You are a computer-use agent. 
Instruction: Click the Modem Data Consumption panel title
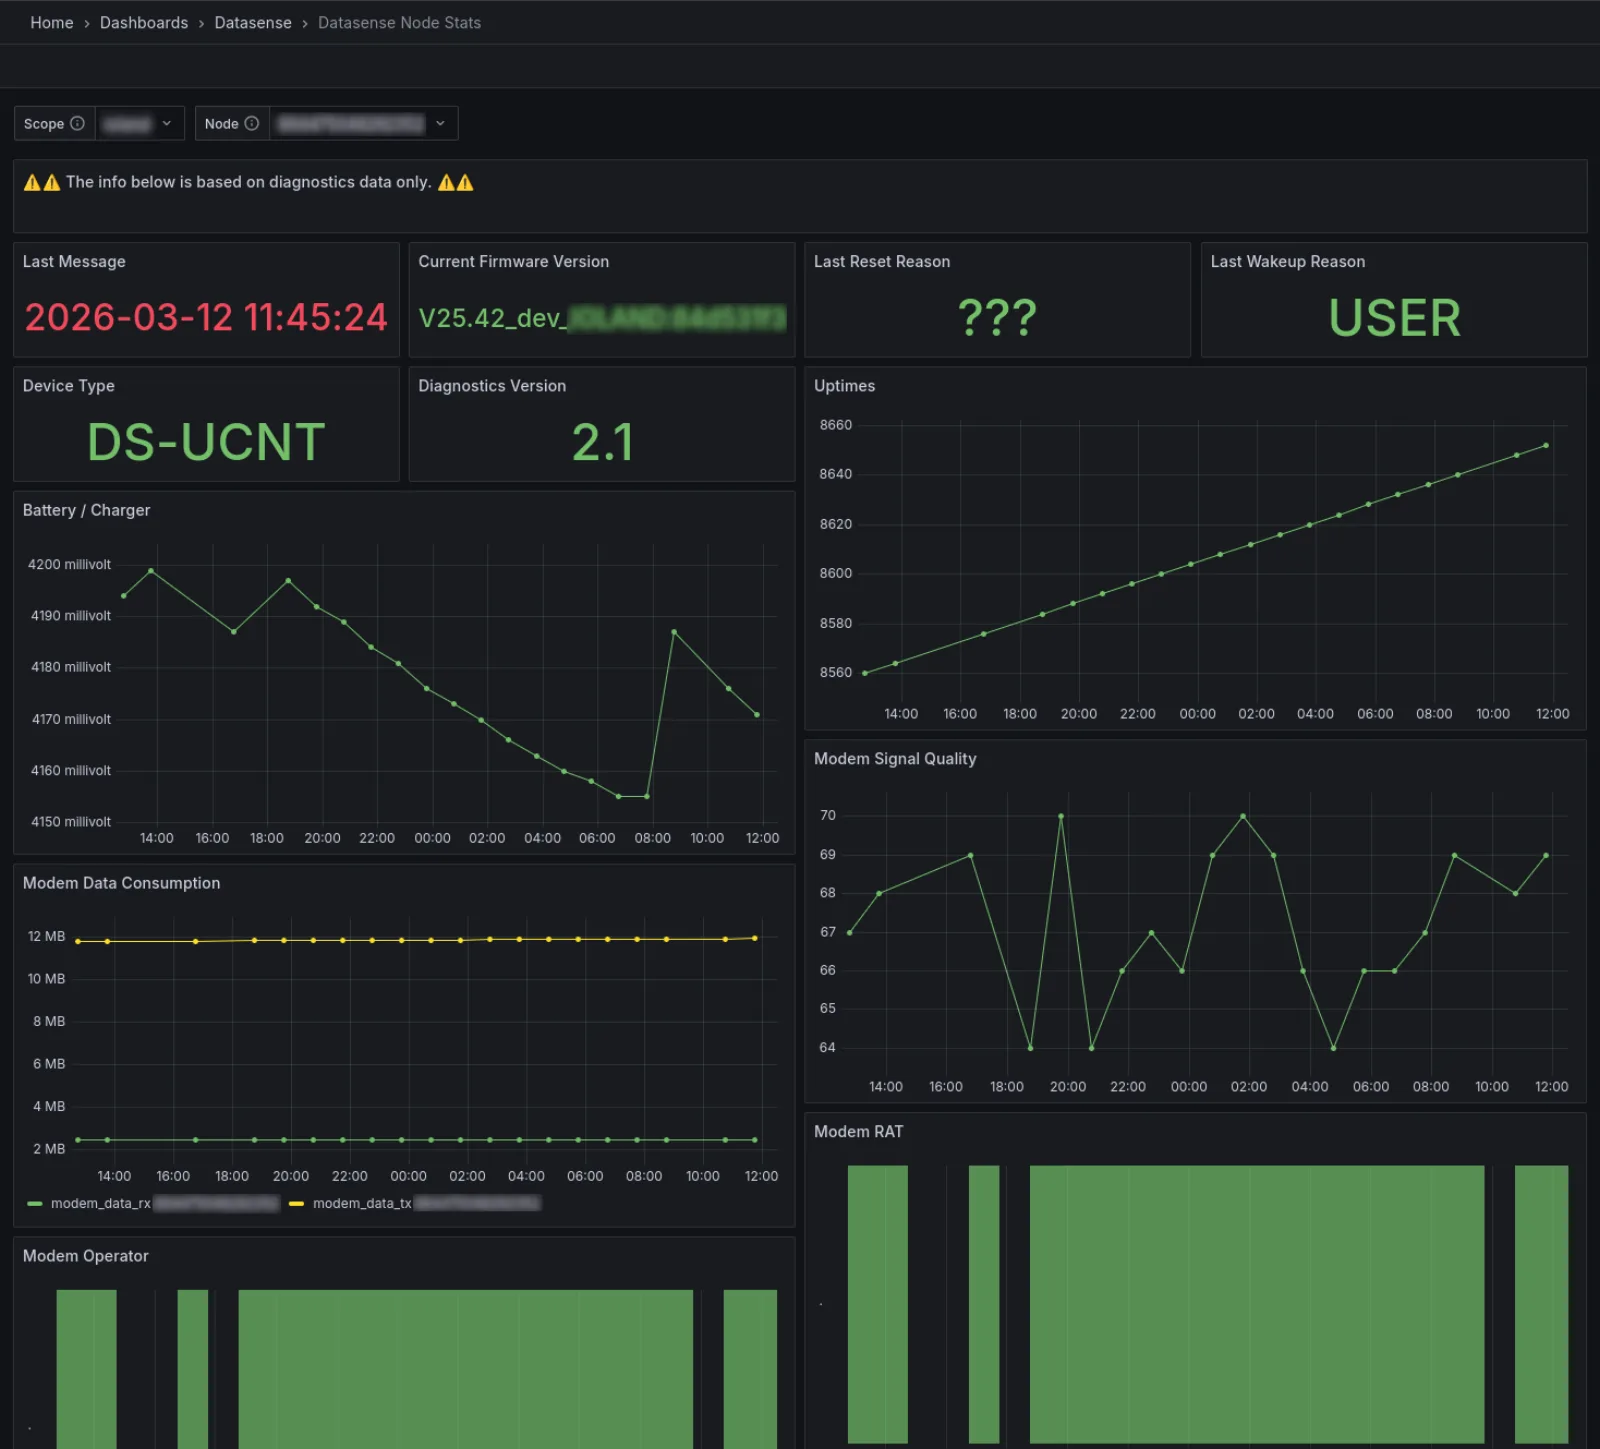[x=121, y=882]
